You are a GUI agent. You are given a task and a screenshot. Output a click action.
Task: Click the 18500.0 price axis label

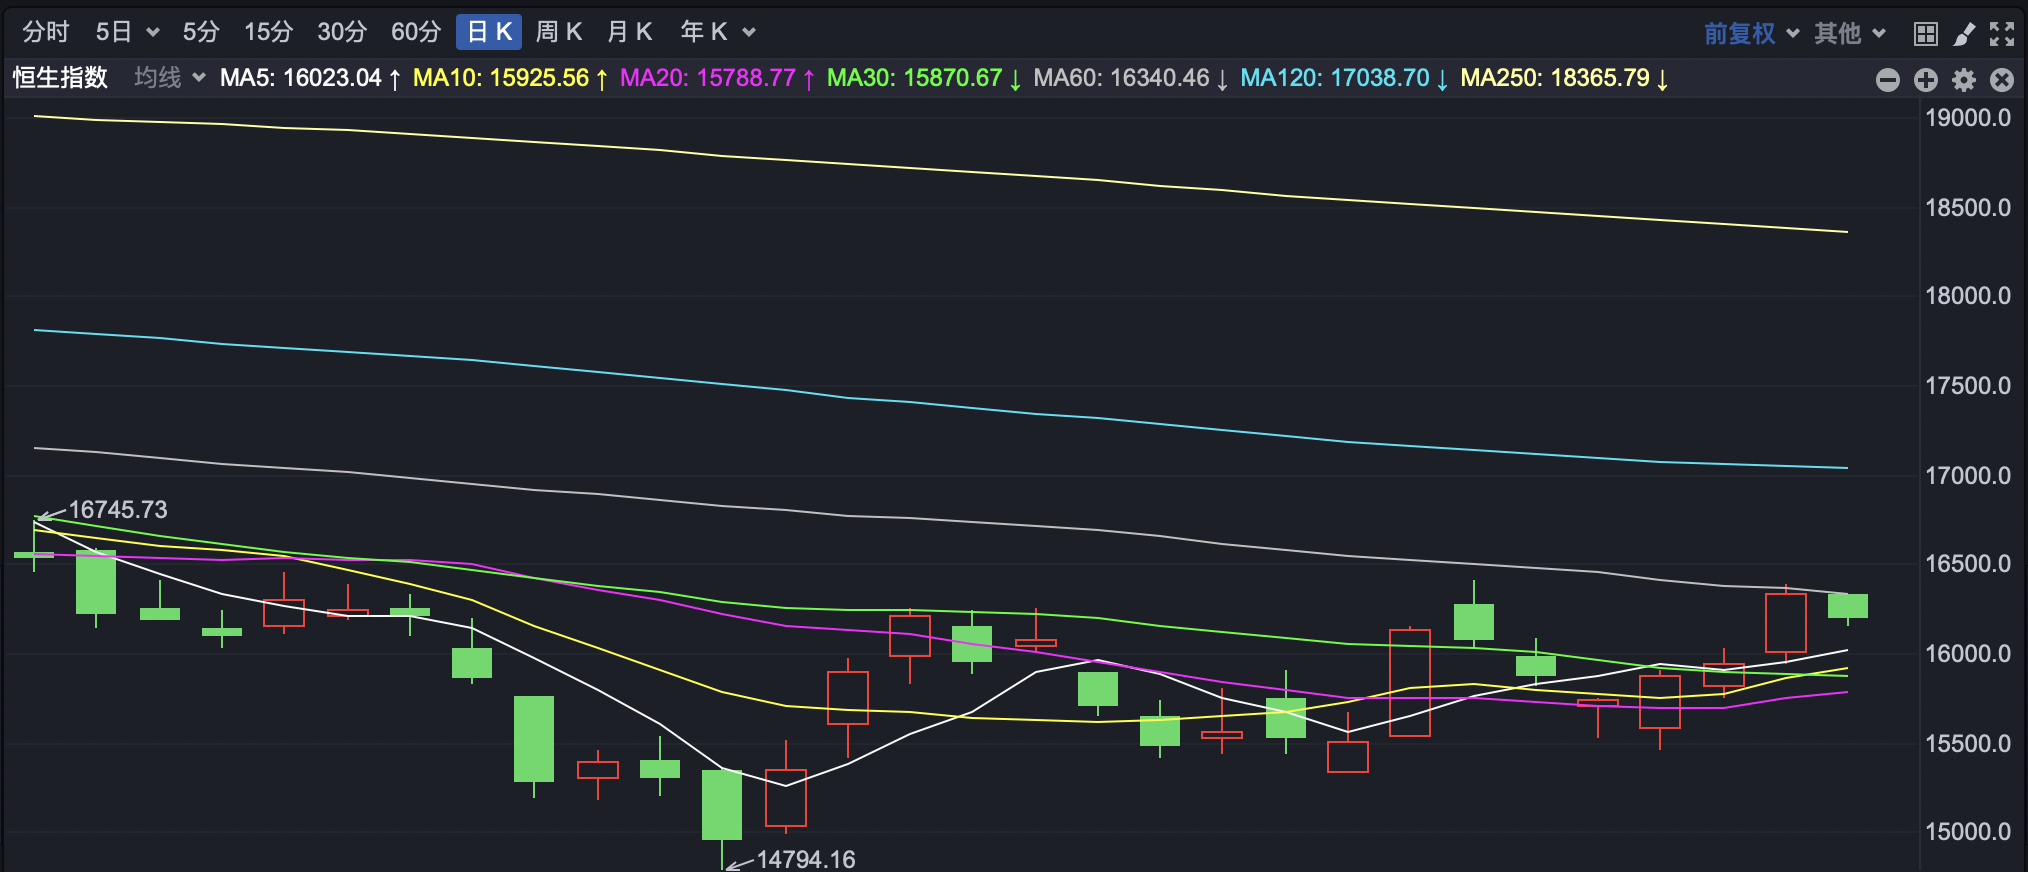[1968, 208]
